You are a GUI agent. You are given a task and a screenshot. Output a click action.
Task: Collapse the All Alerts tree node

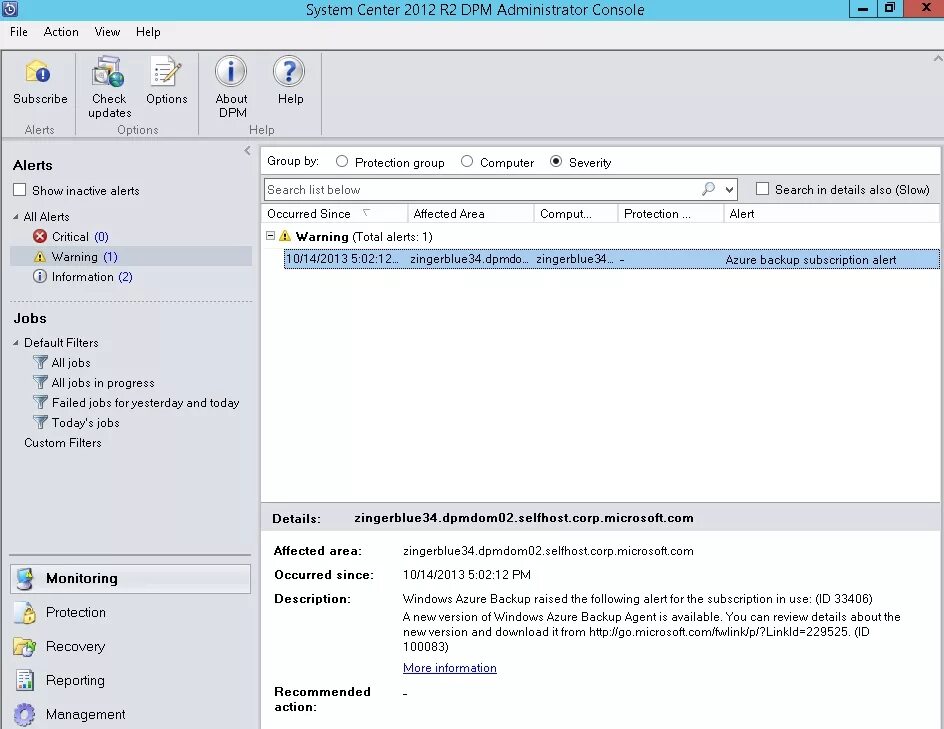pyautogui.click(x=16, y=217)
